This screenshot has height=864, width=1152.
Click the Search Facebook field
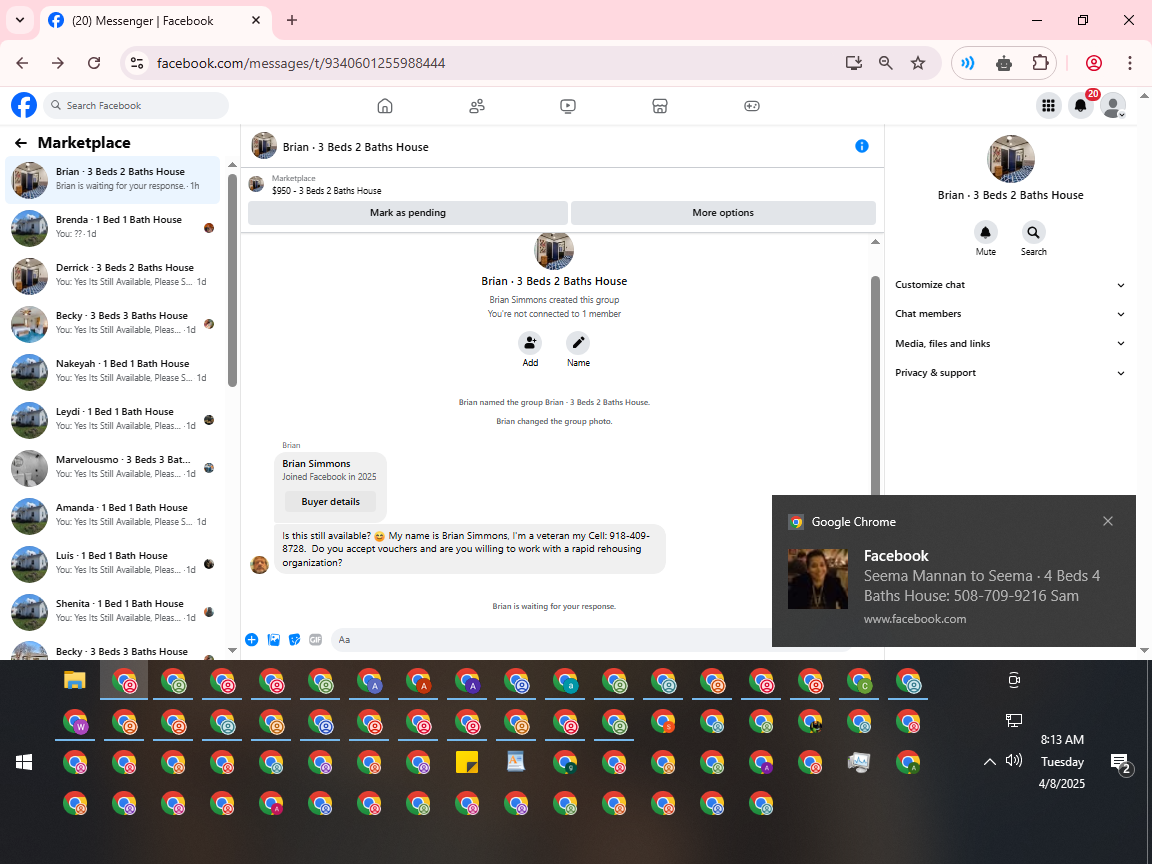(x=136, y=106)
